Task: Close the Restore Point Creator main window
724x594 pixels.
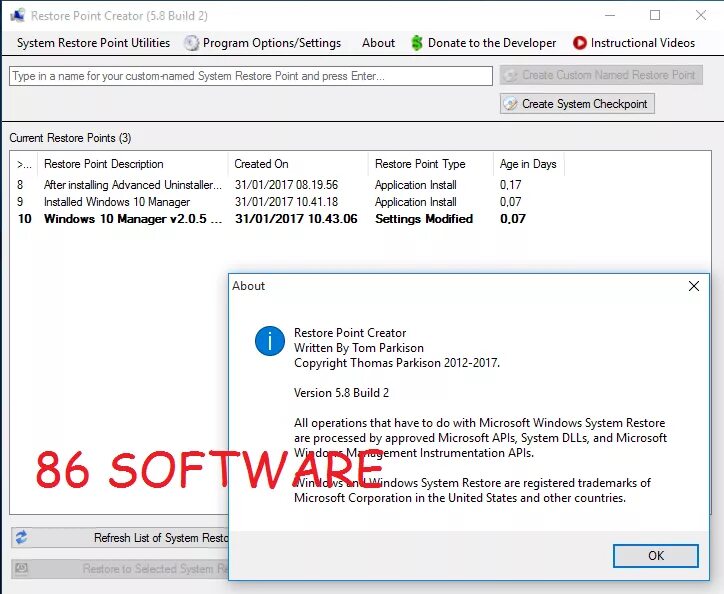Action: point(700,15)
